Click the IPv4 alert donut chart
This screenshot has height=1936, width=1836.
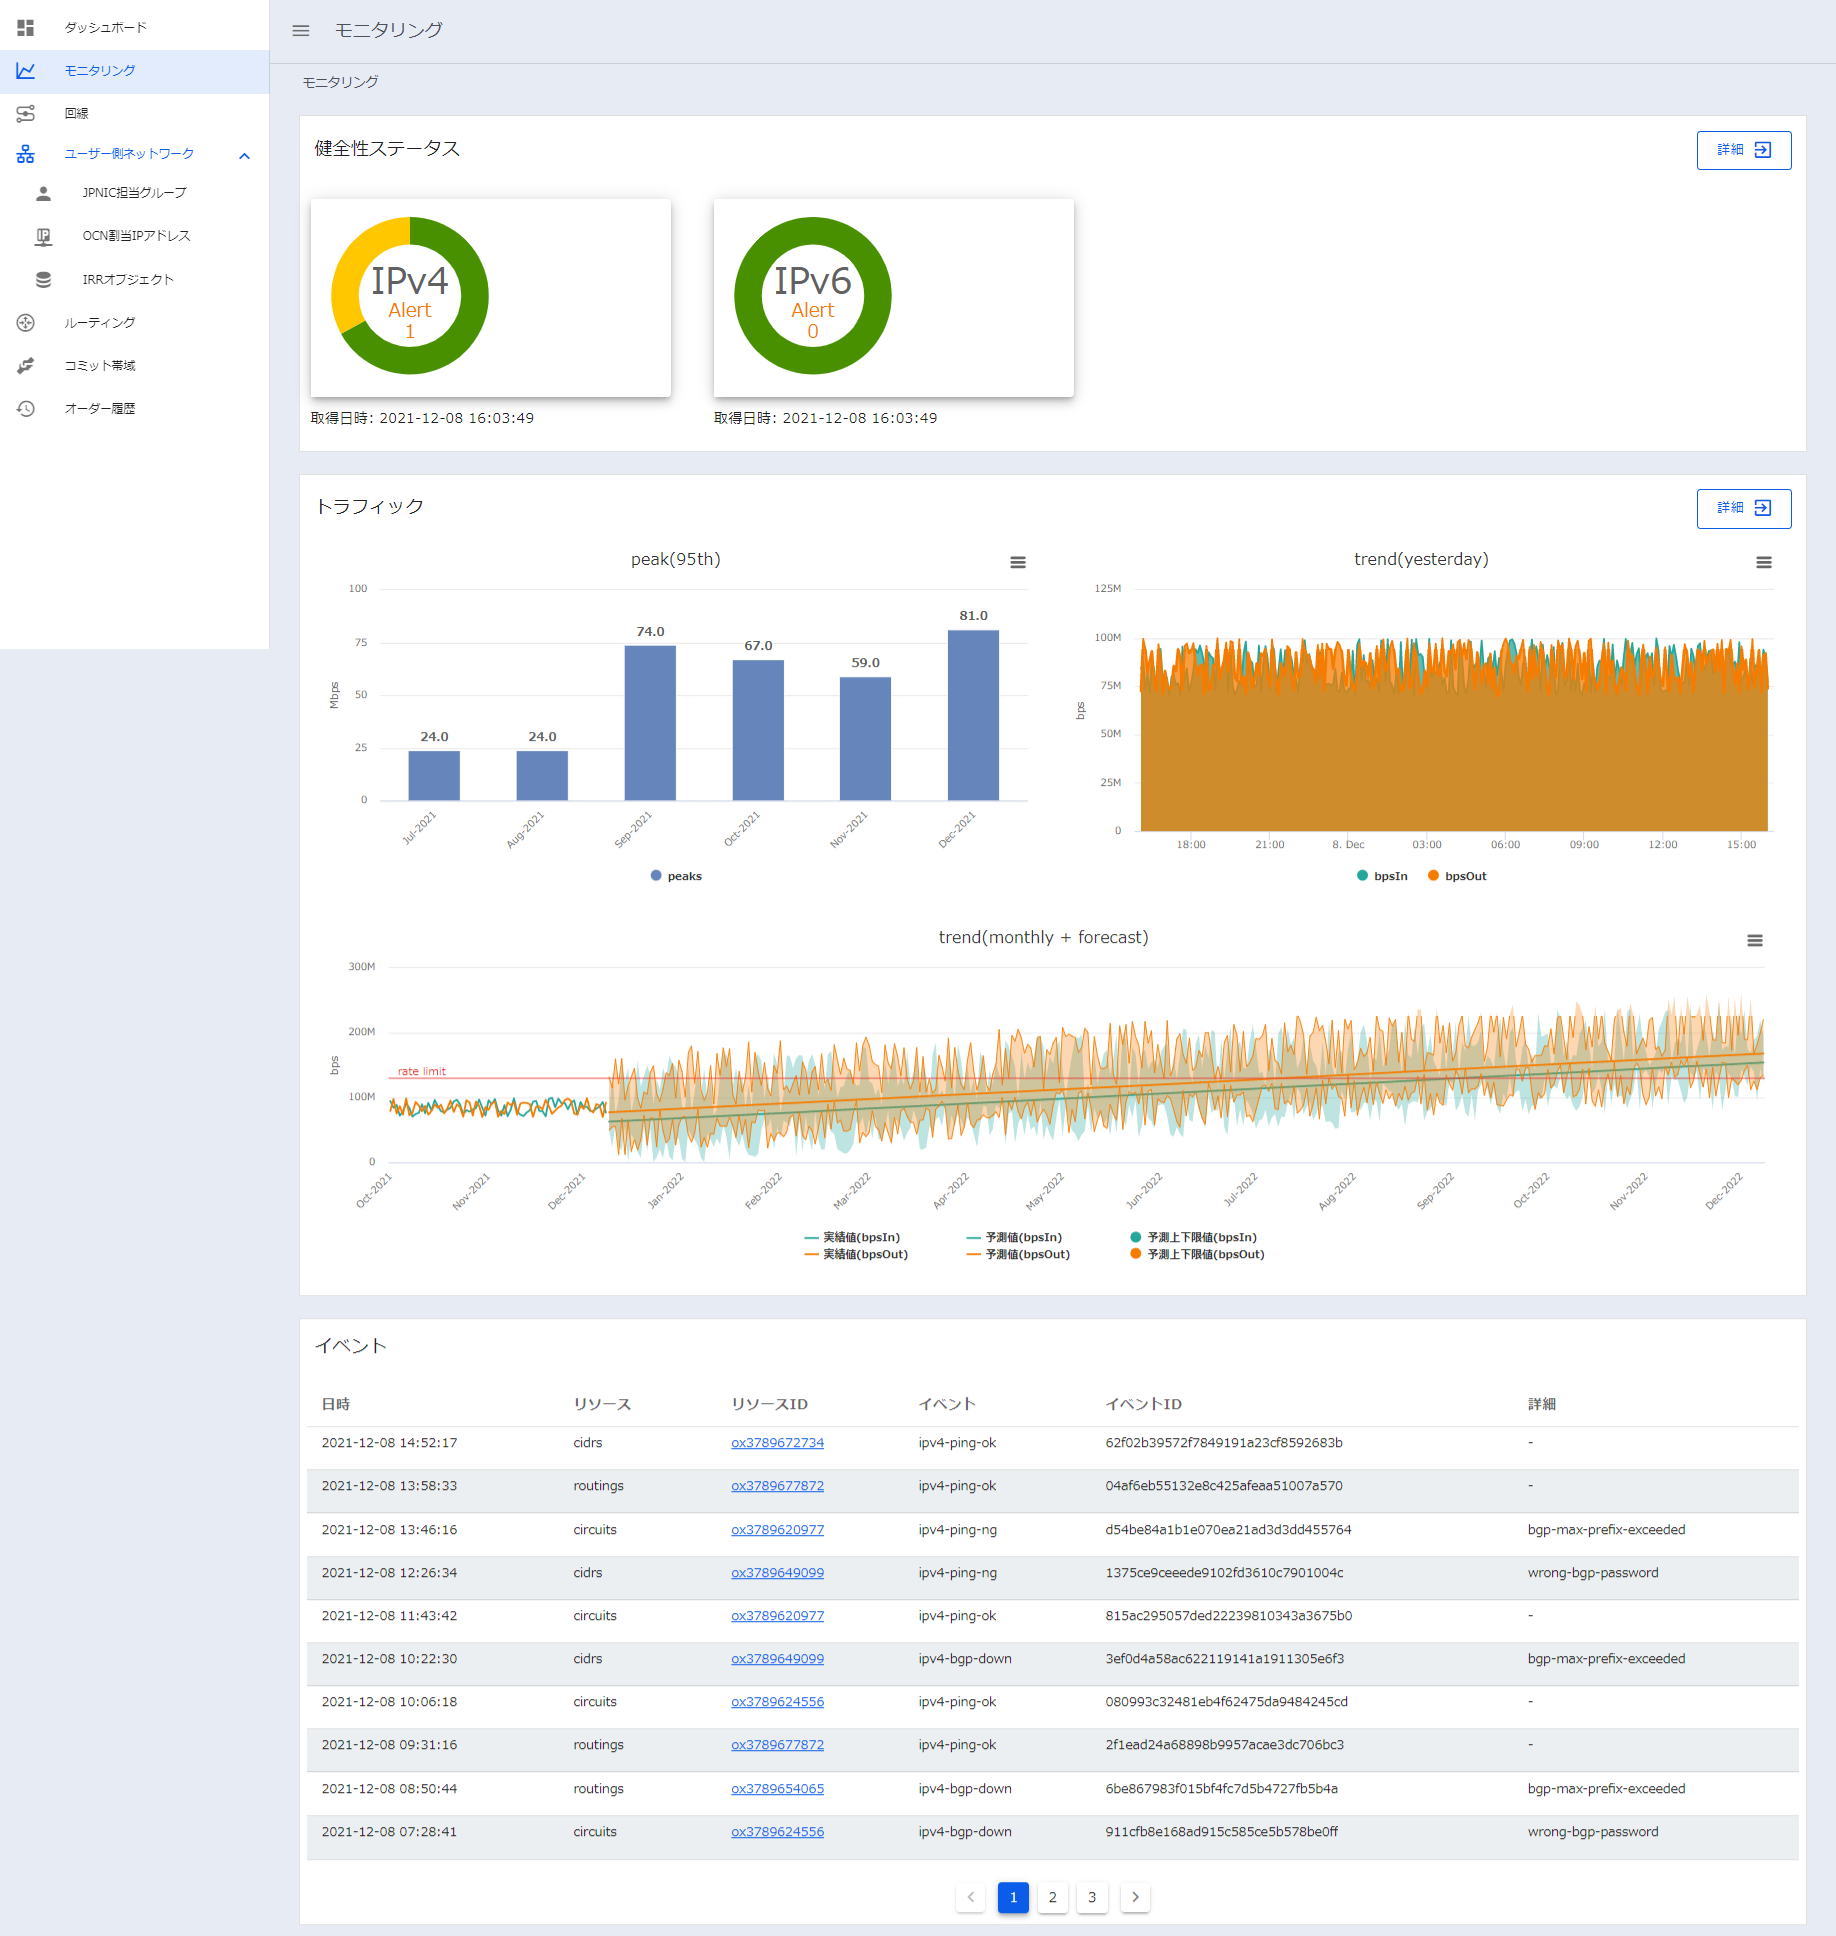(410, 296)
